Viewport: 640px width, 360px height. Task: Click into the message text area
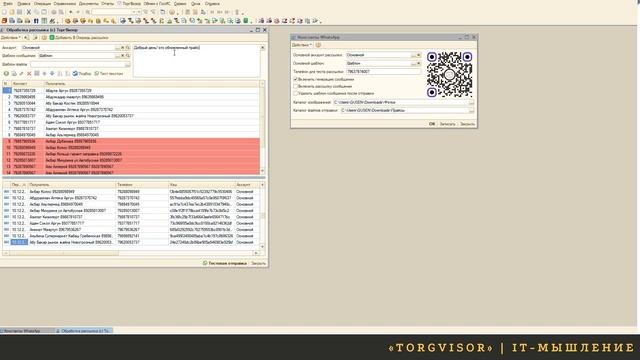coord(196,61)
